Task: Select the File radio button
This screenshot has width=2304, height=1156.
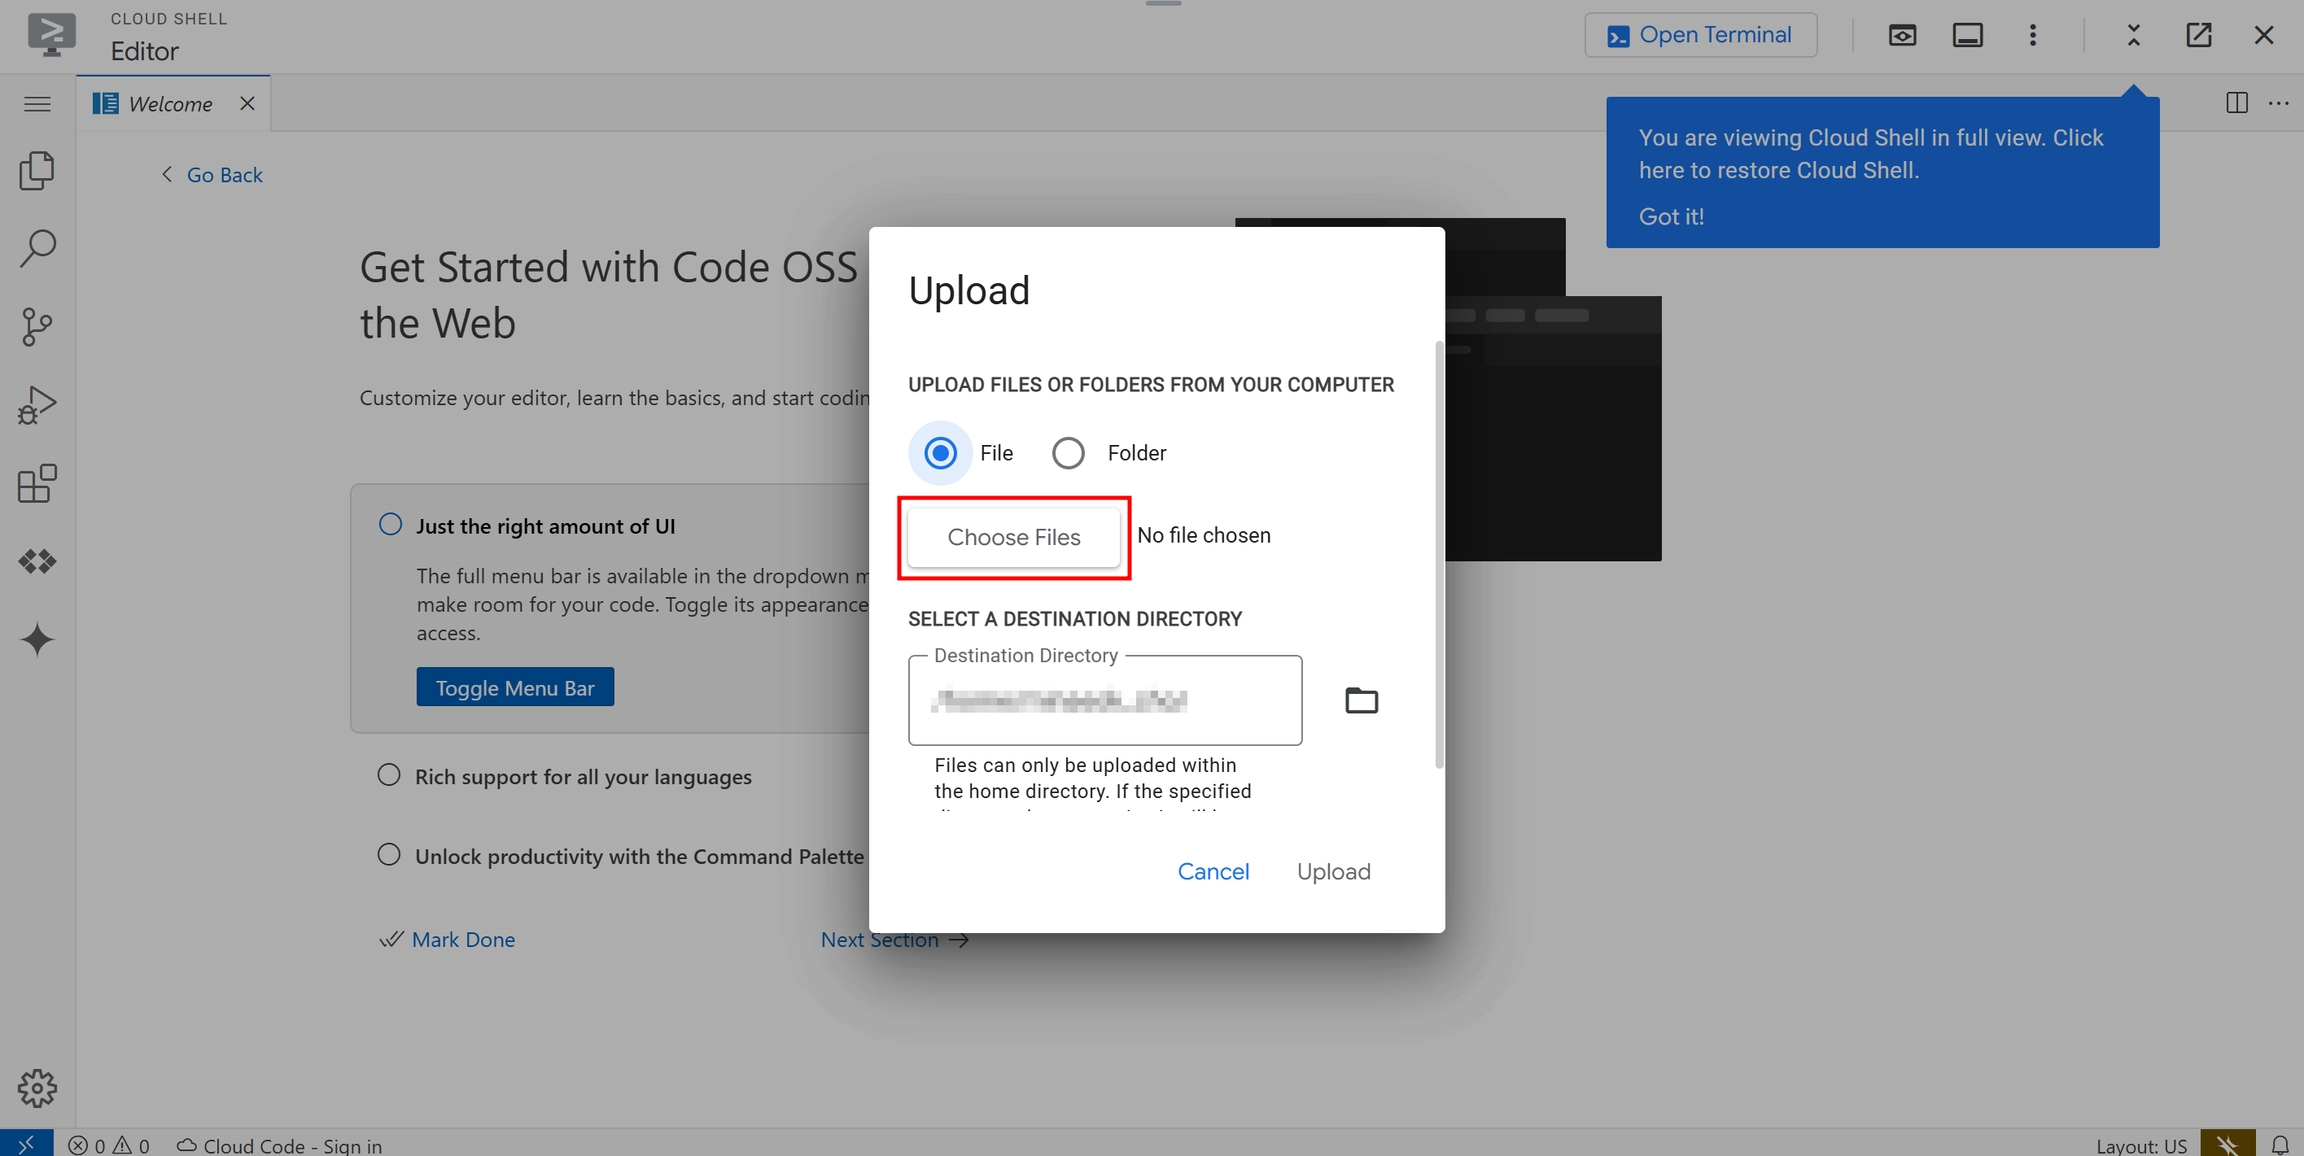Action: click(x=940, y=453)
